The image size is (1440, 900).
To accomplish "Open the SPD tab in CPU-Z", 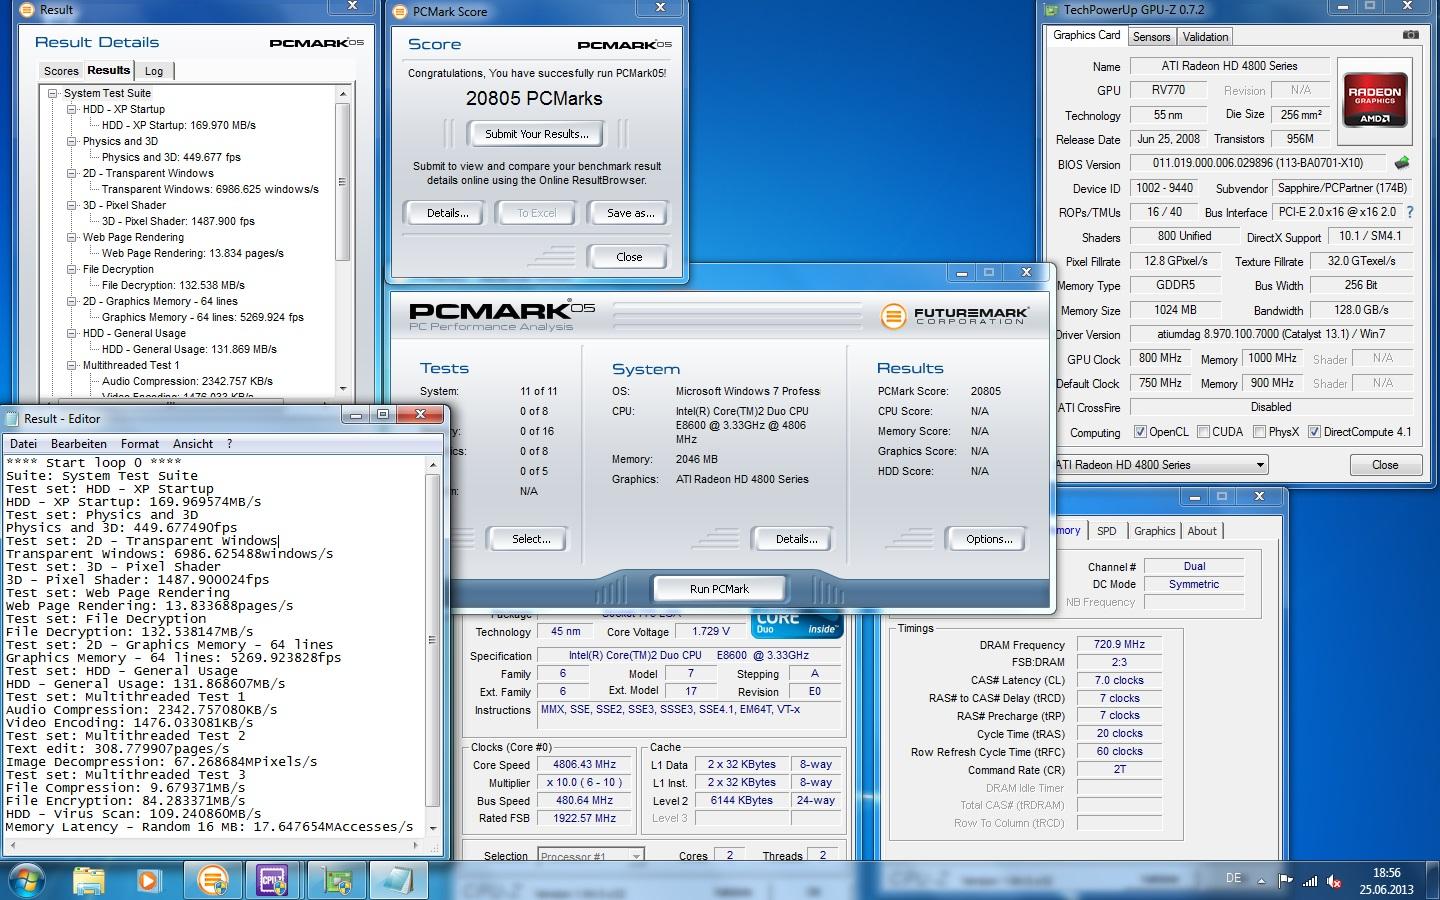I will [x=1106, y=531].
